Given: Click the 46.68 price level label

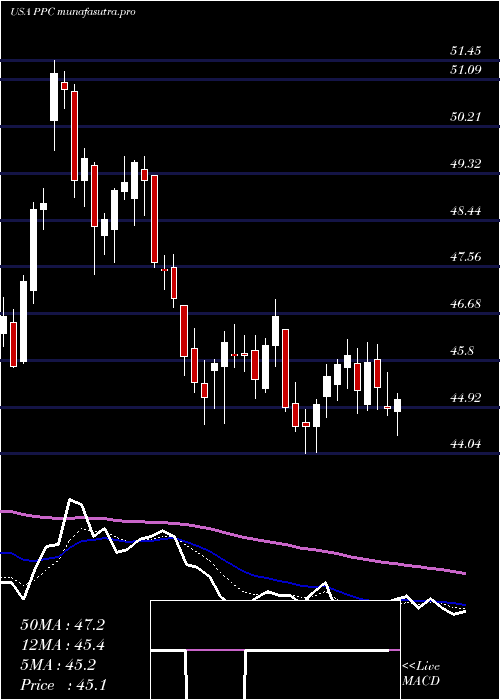Looking at the screenshot, I should 466,304.
